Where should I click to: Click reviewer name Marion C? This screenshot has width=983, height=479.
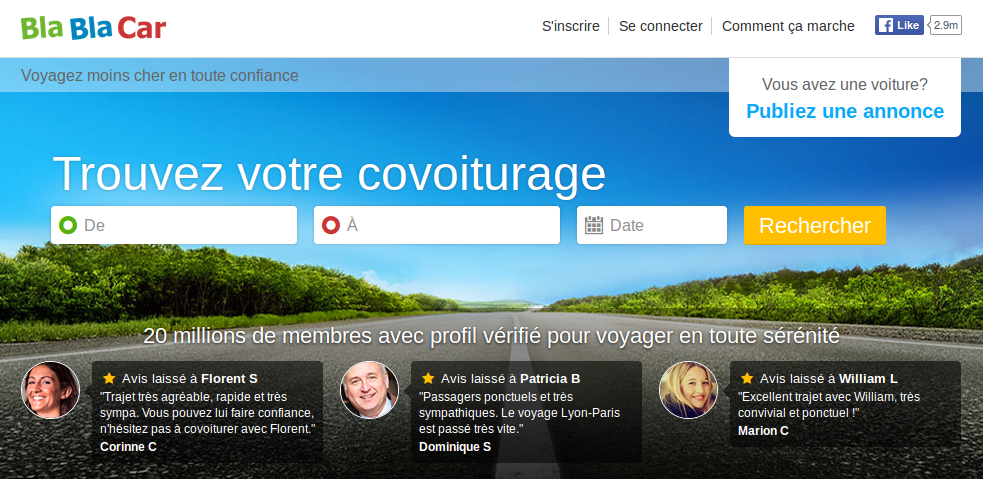point(763,431)
